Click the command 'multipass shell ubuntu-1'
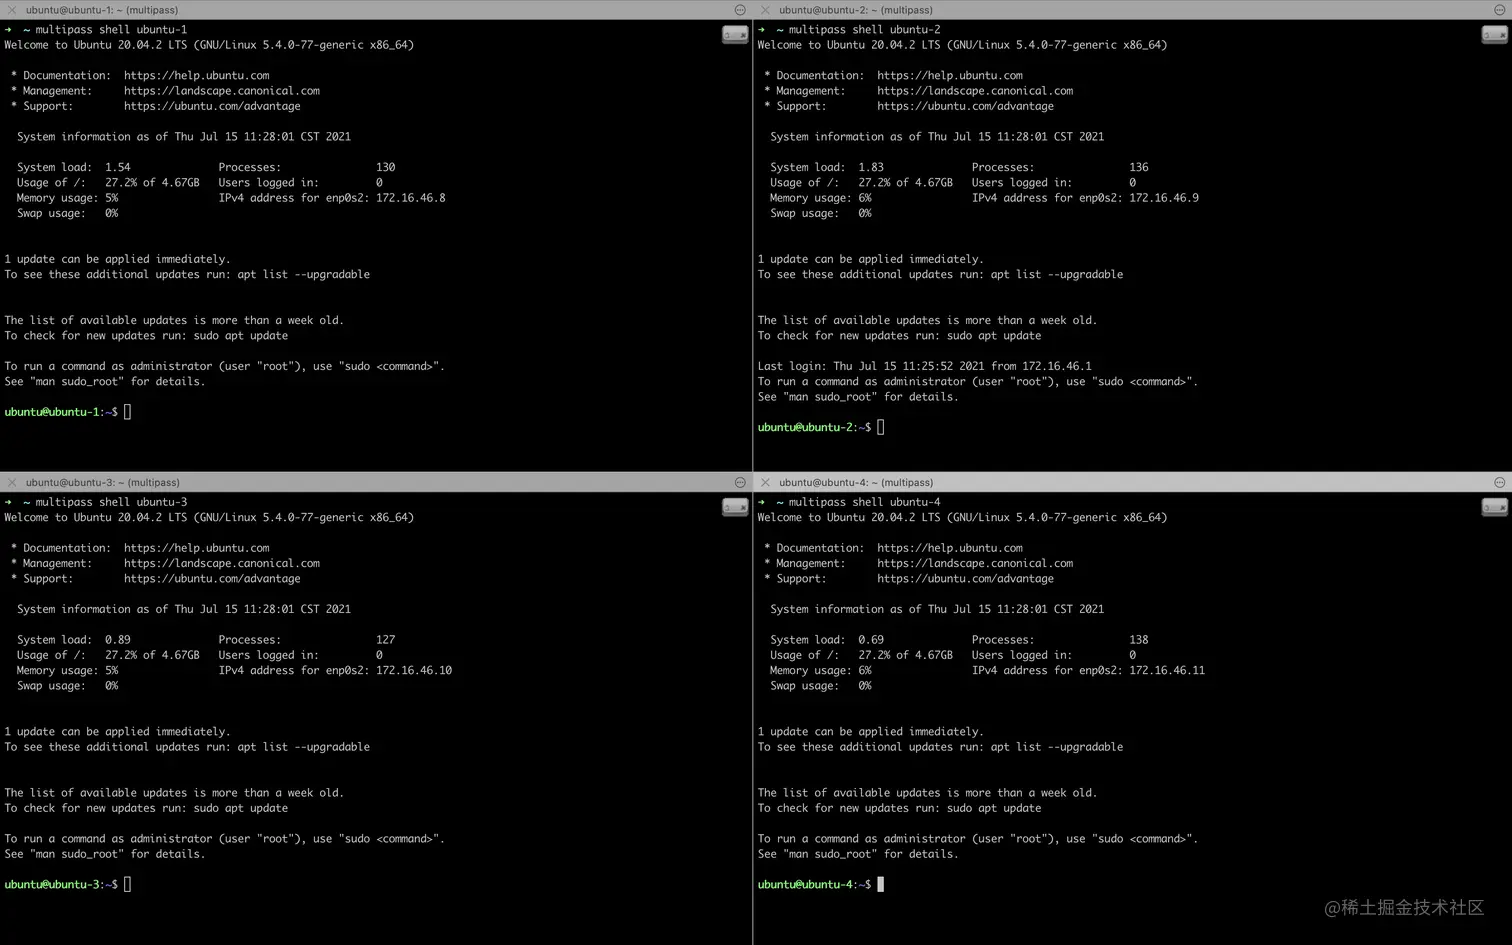Screen dimensions: 1512x945 coord(111,30)
